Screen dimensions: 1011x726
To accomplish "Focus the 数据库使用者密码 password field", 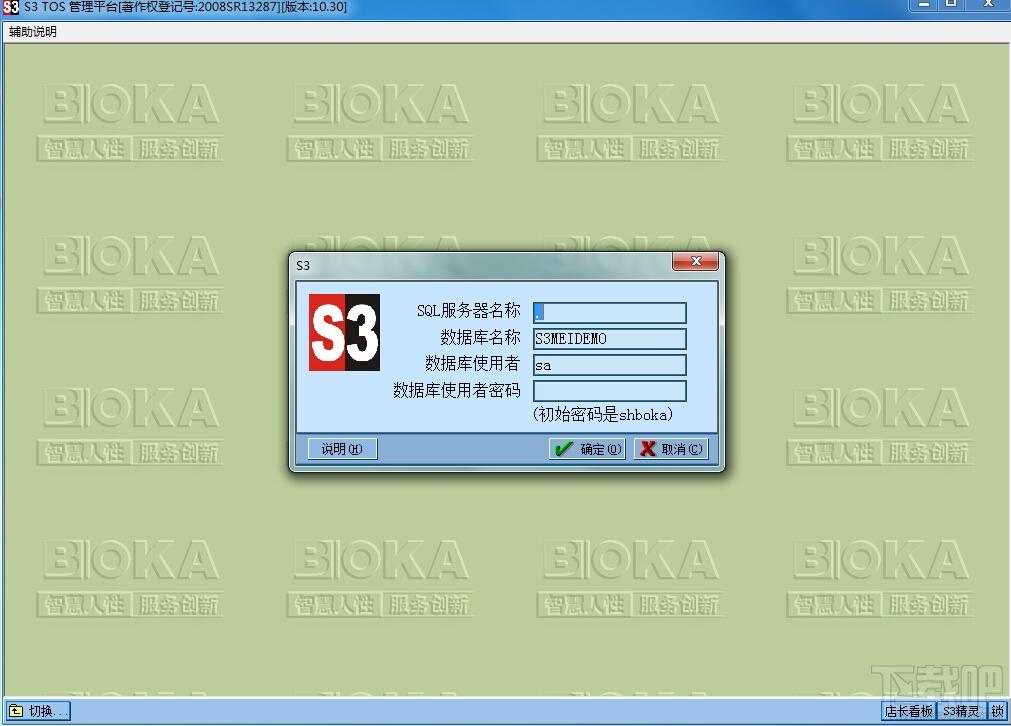I will coord(609,391).
